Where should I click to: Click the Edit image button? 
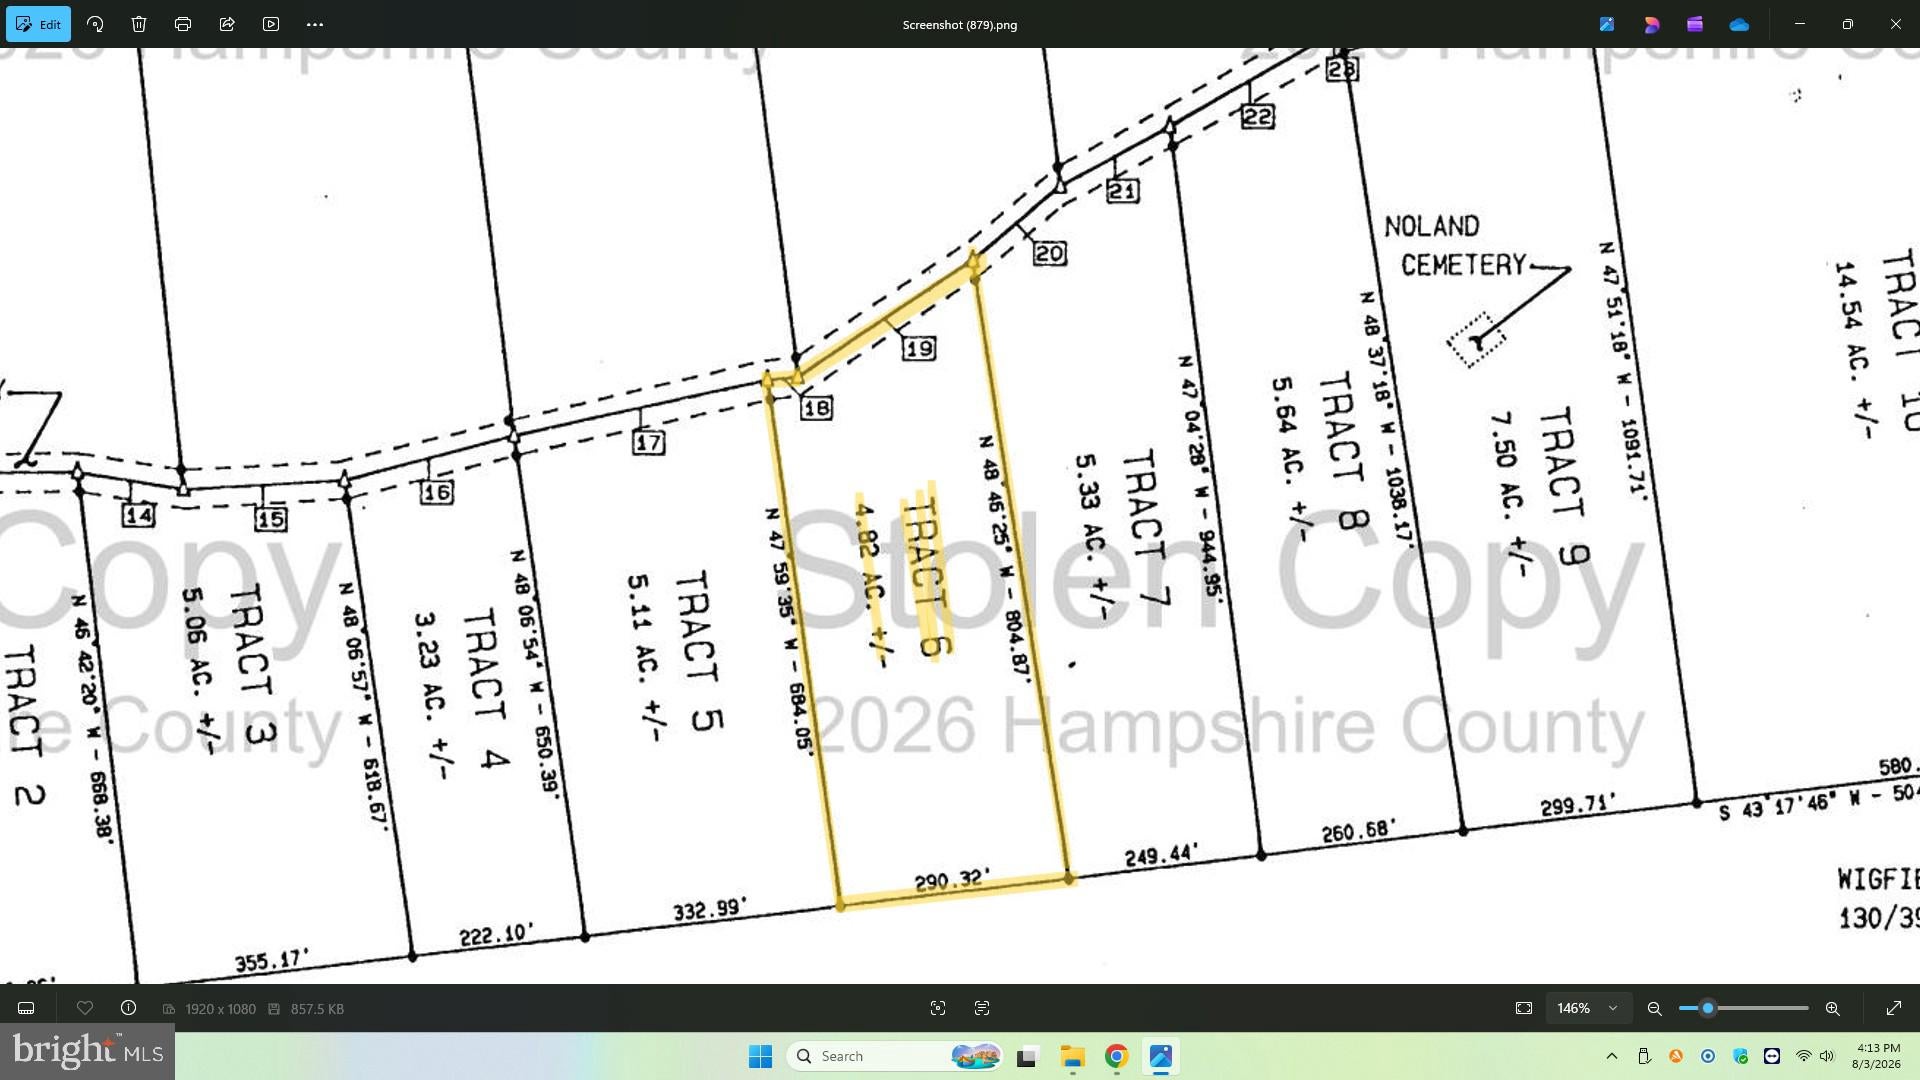(x=38, y=24)
